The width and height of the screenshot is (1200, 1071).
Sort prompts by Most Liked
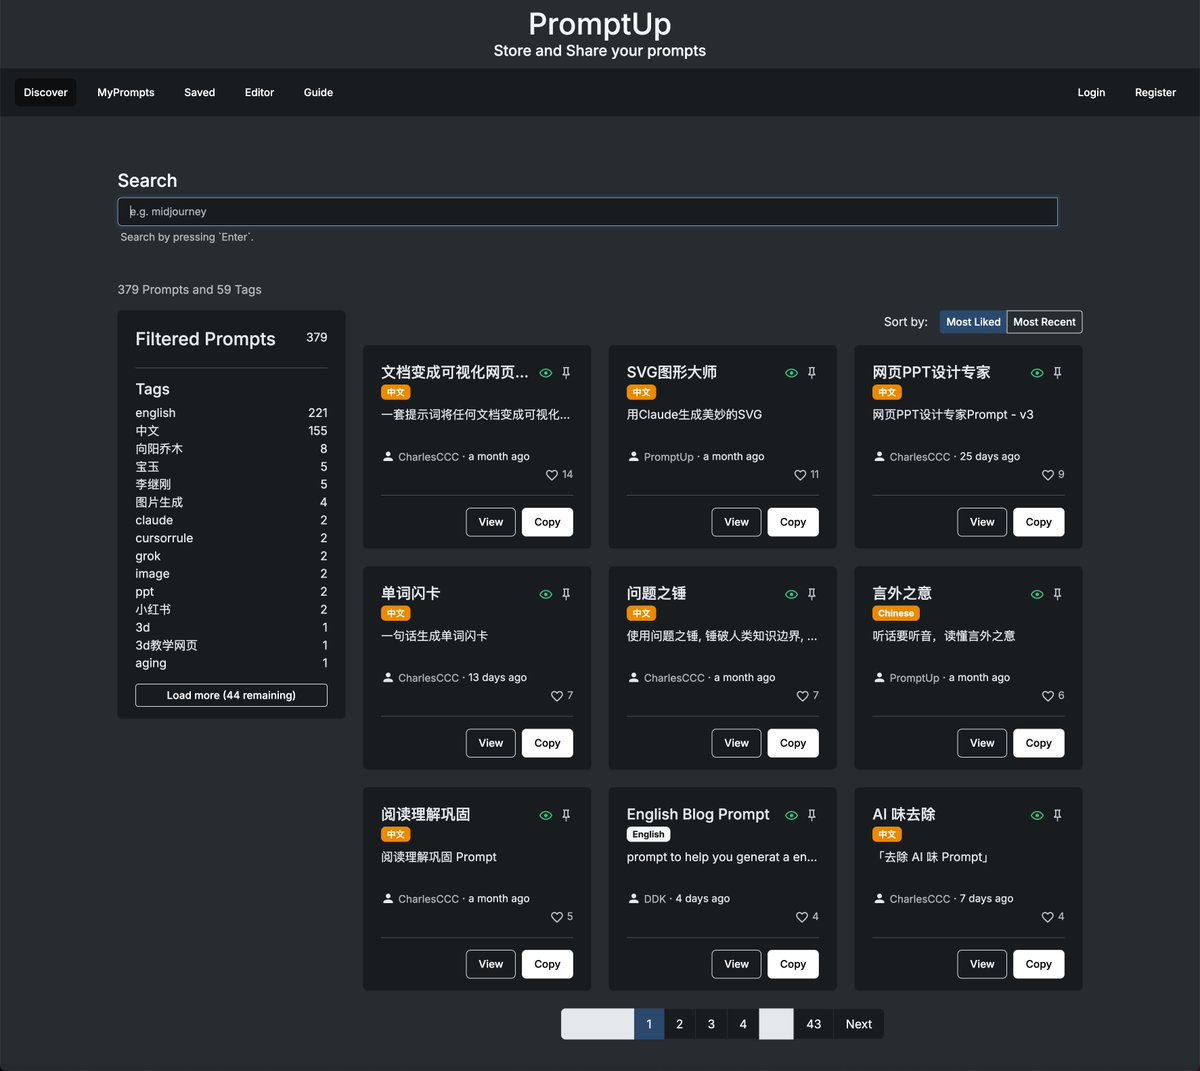[x=973, y=322]
